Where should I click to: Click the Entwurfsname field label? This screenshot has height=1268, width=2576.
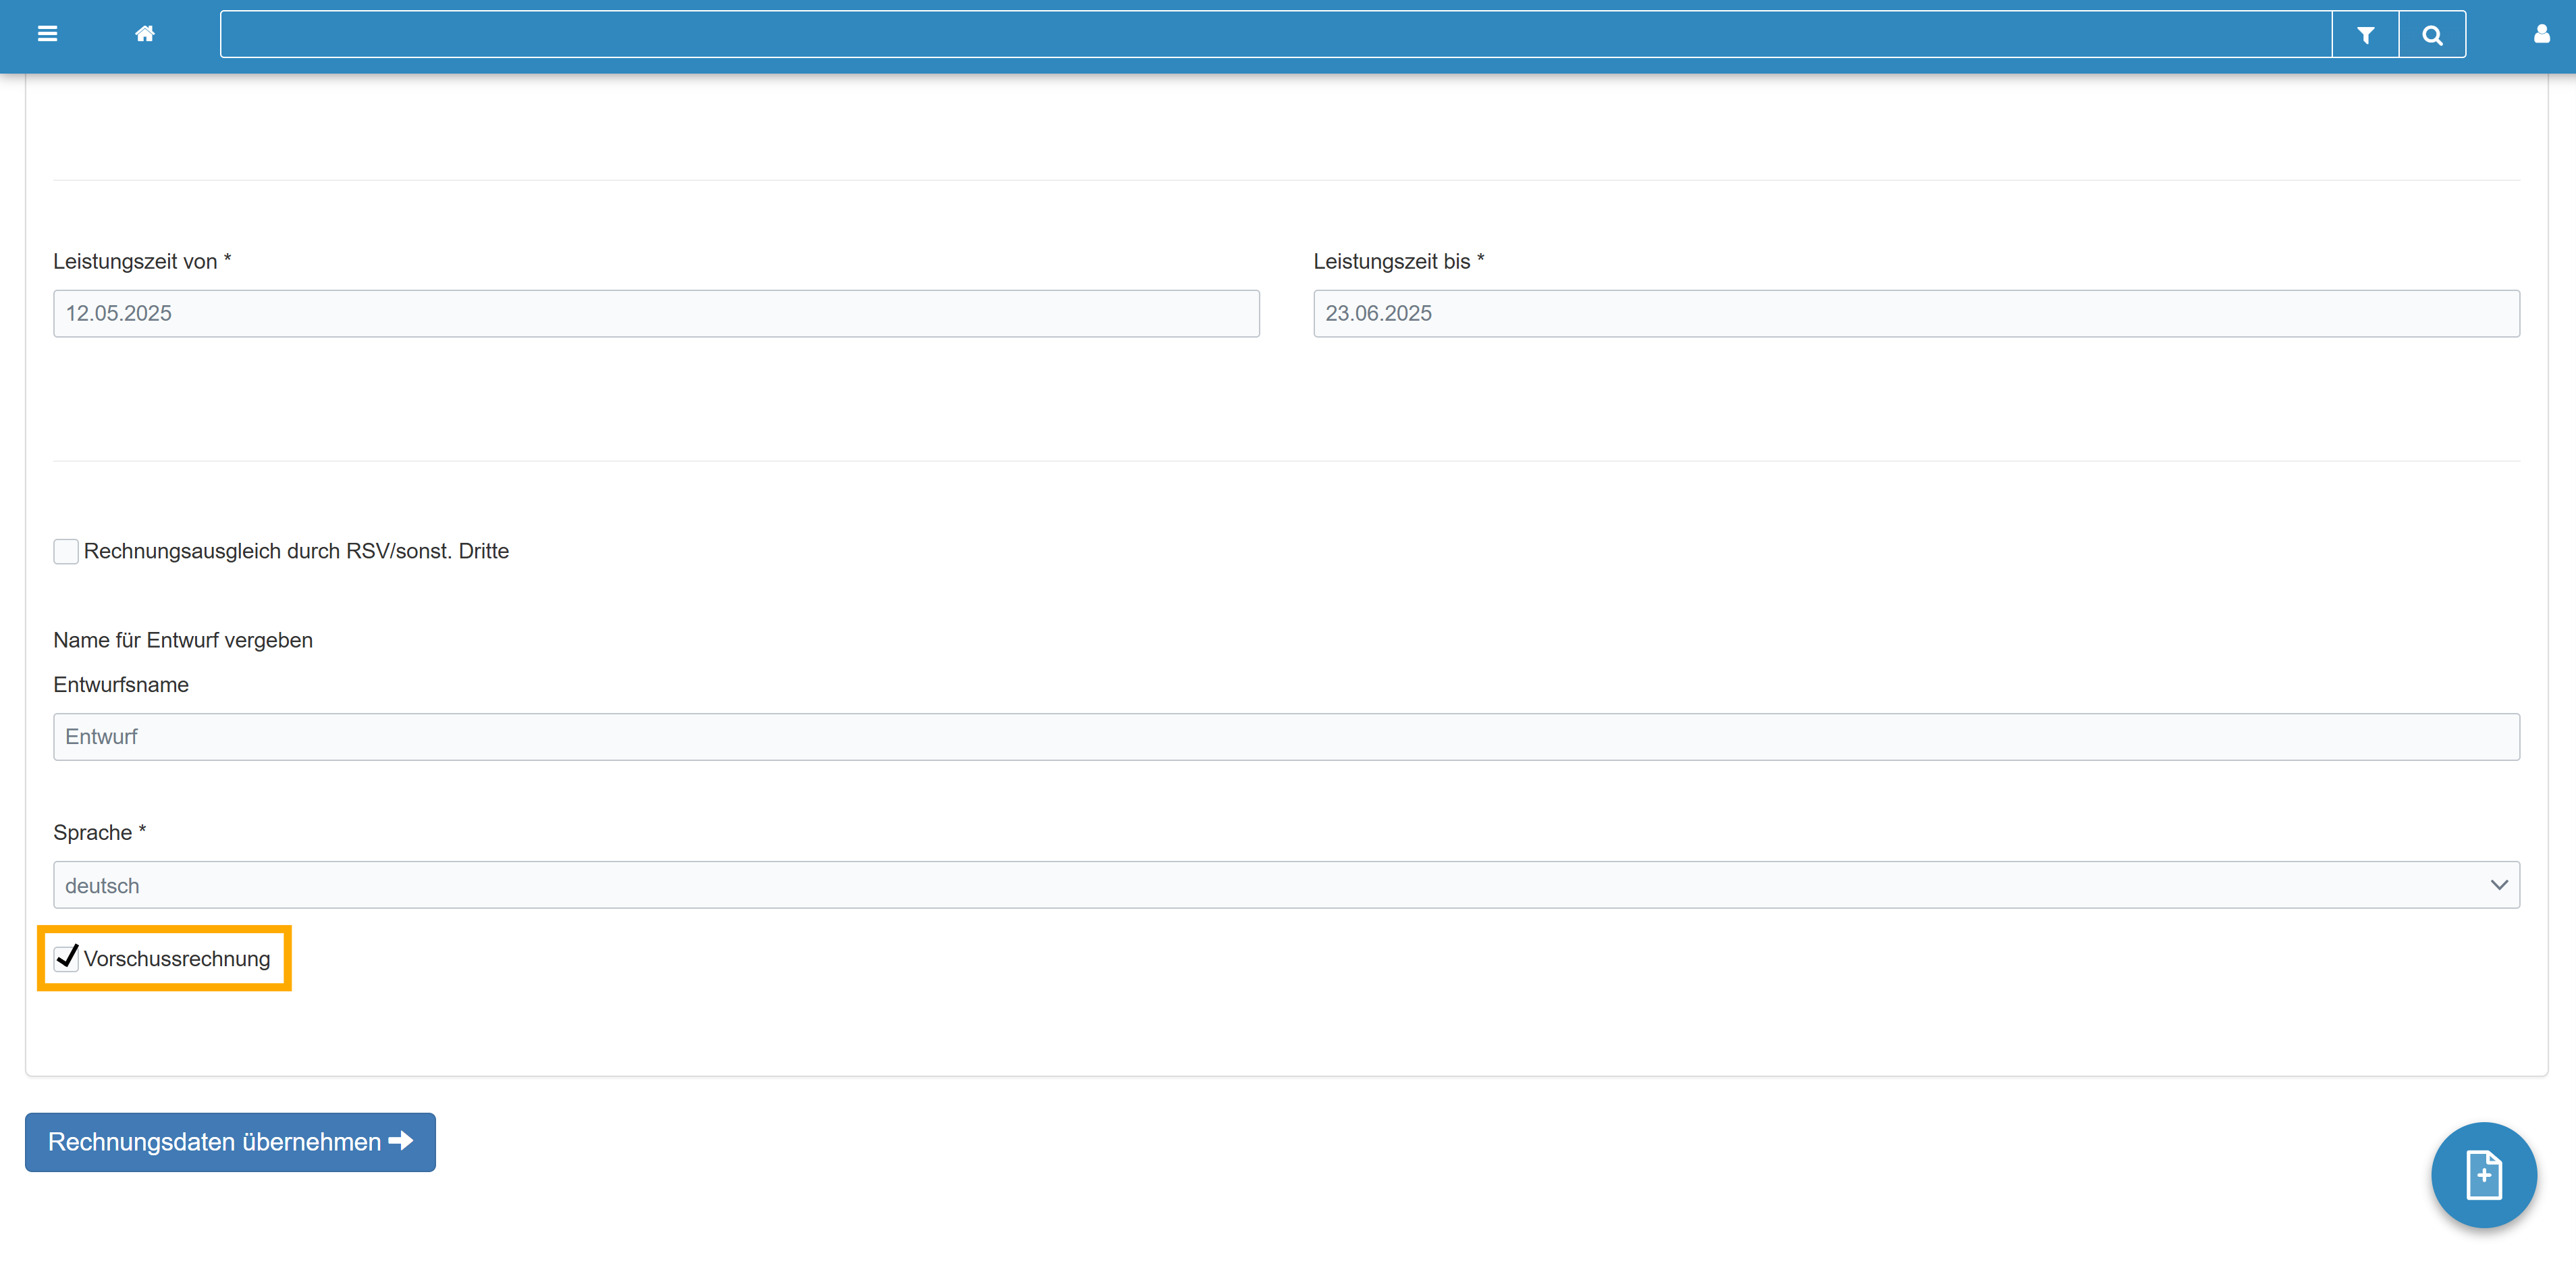121,685
